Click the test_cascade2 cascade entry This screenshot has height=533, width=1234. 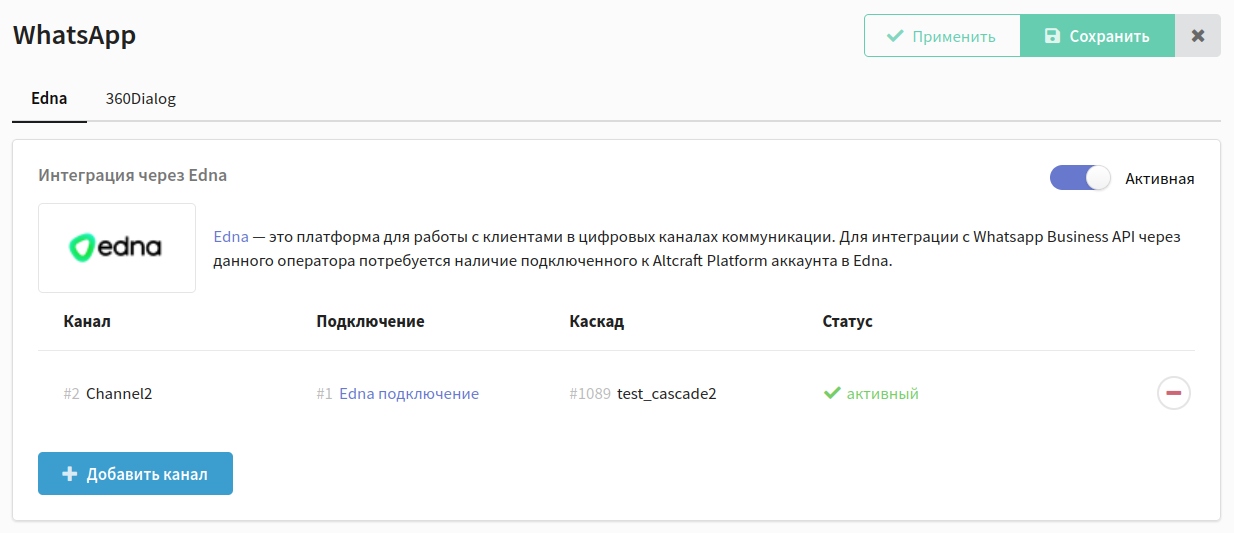[667, 394]
